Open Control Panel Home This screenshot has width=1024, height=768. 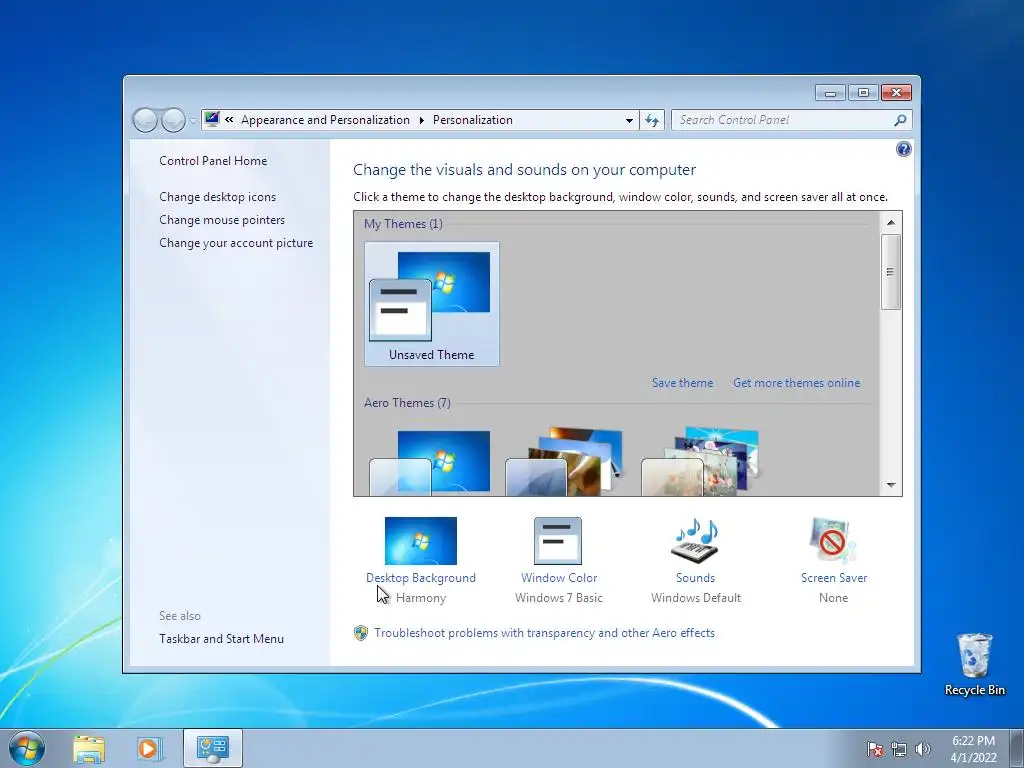pyautogui.click(x=213, y=161)
